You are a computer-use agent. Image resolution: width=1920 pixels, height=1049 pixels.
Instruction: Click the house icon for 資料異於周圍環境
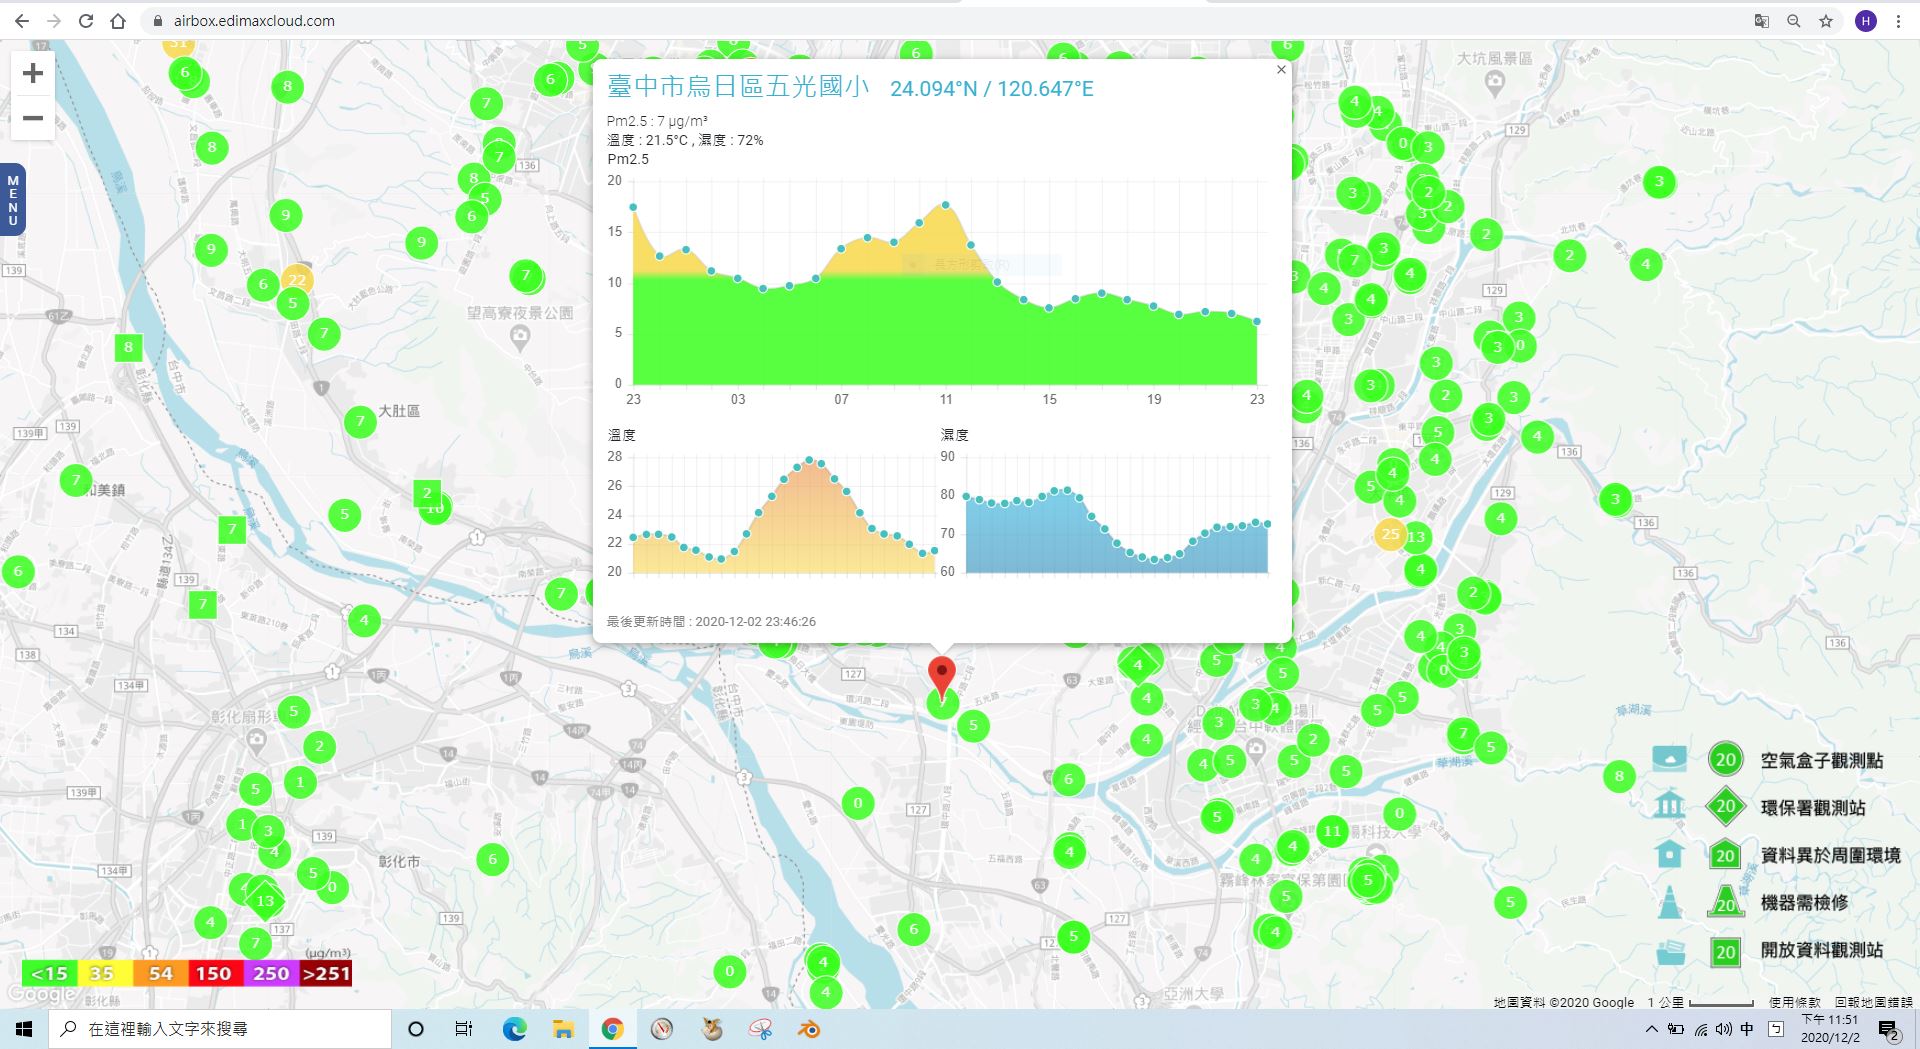[x=1669, y=853]
